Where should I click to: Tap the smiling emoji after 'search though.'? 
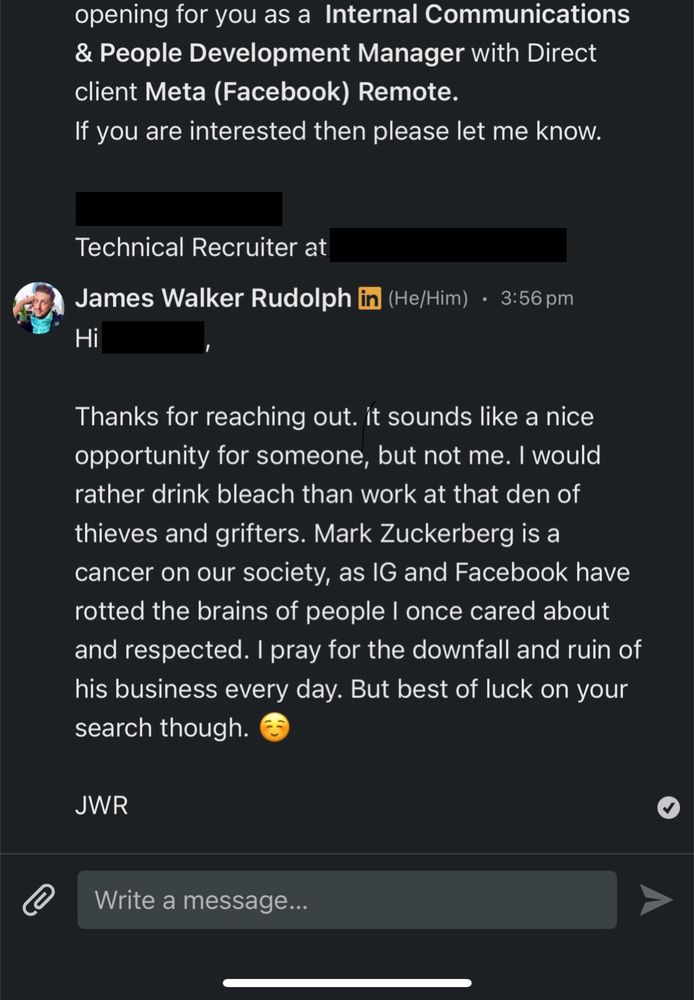click(274, 727)
